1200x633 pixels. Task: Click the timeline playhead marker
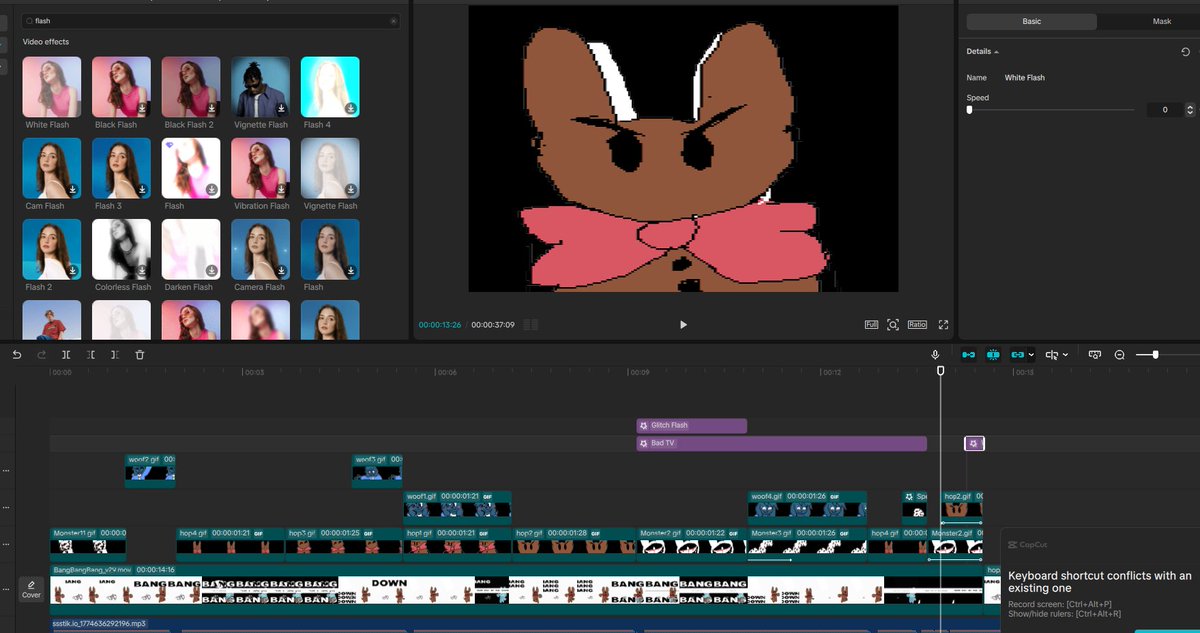[x=940, y=371]
